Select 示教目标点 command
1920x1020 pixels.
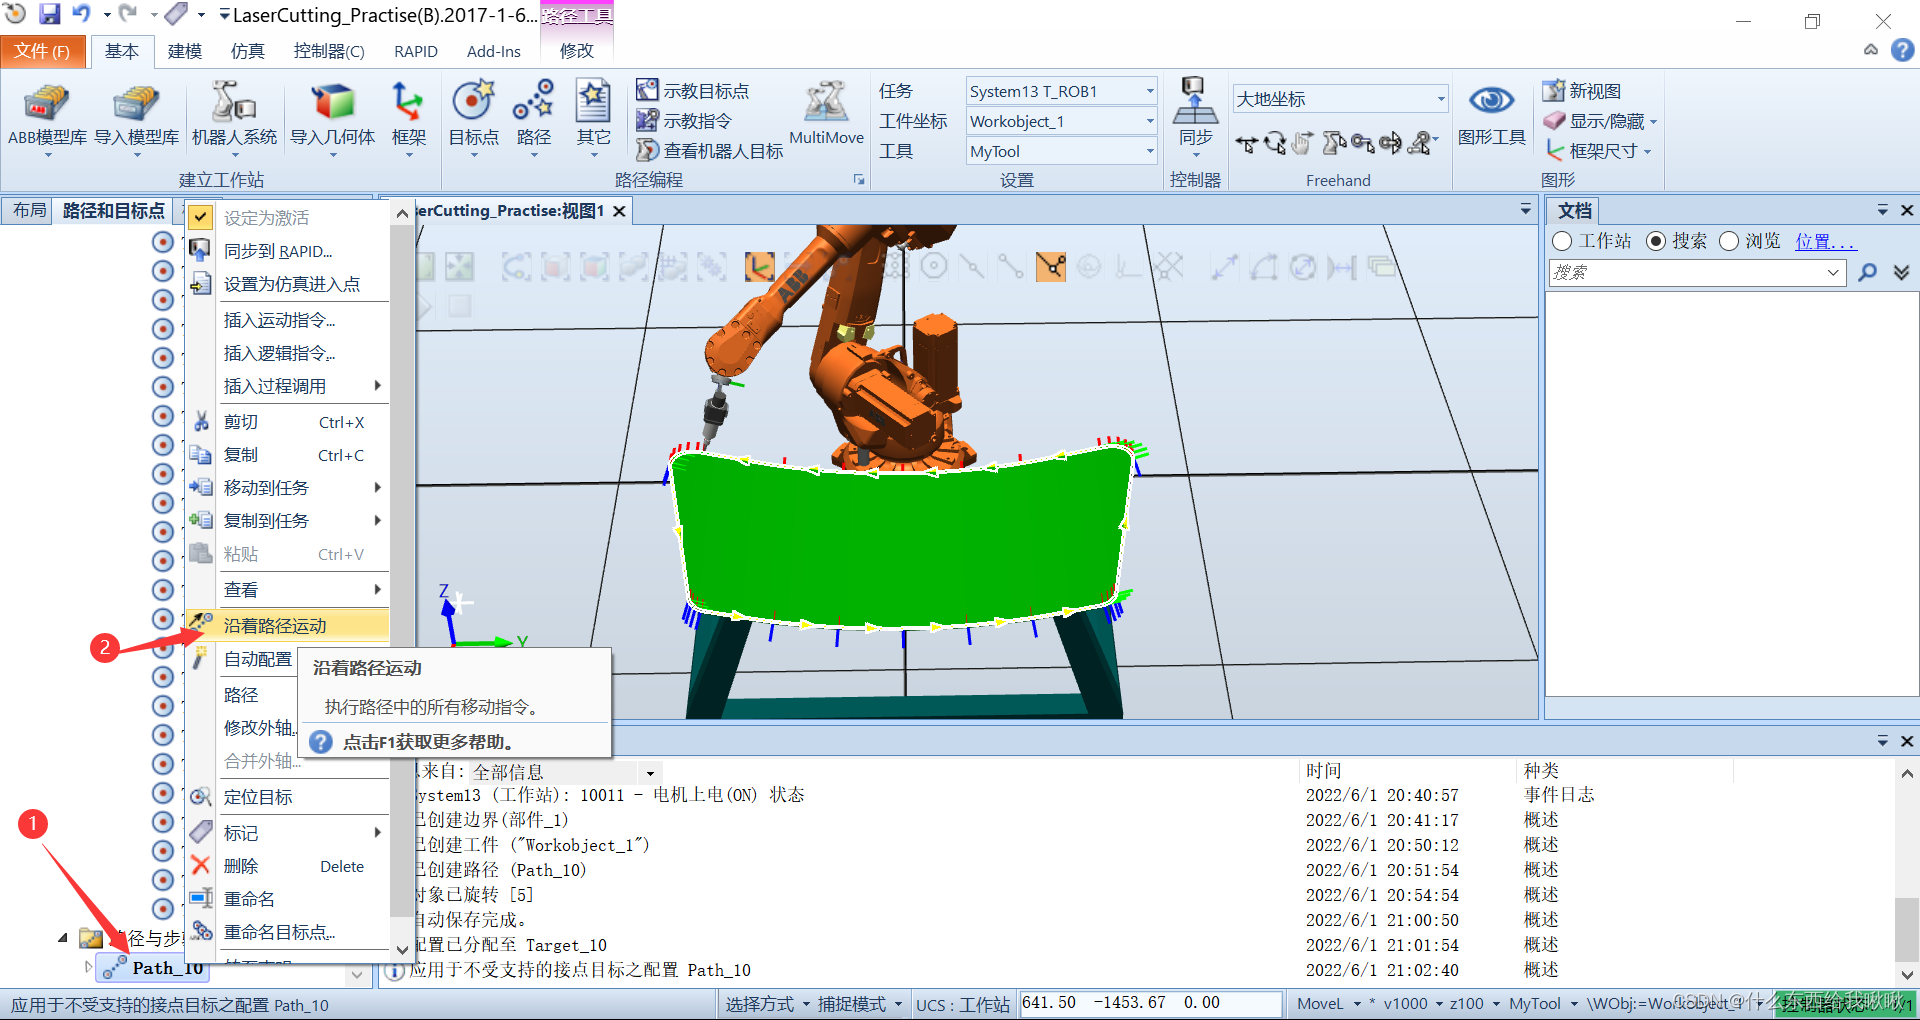click(x=693, y=91)
